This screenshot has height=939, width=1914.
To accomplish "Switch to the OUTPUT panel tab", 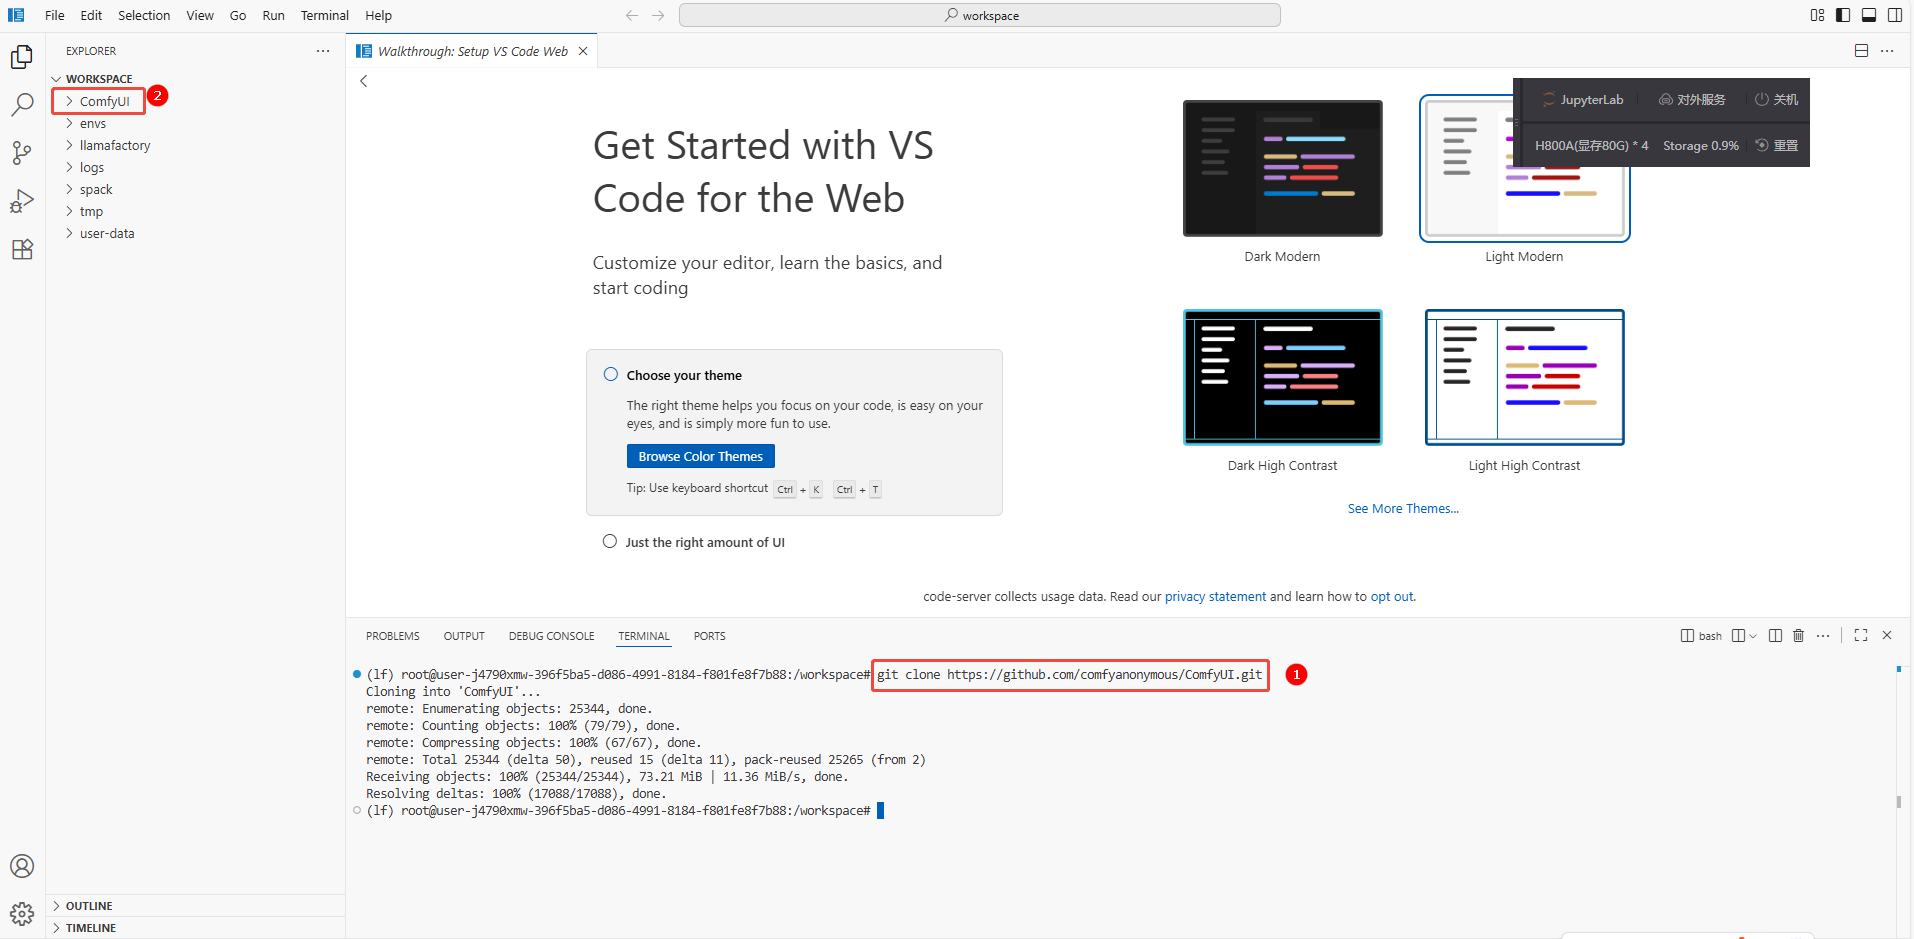I will coord(464,636).
